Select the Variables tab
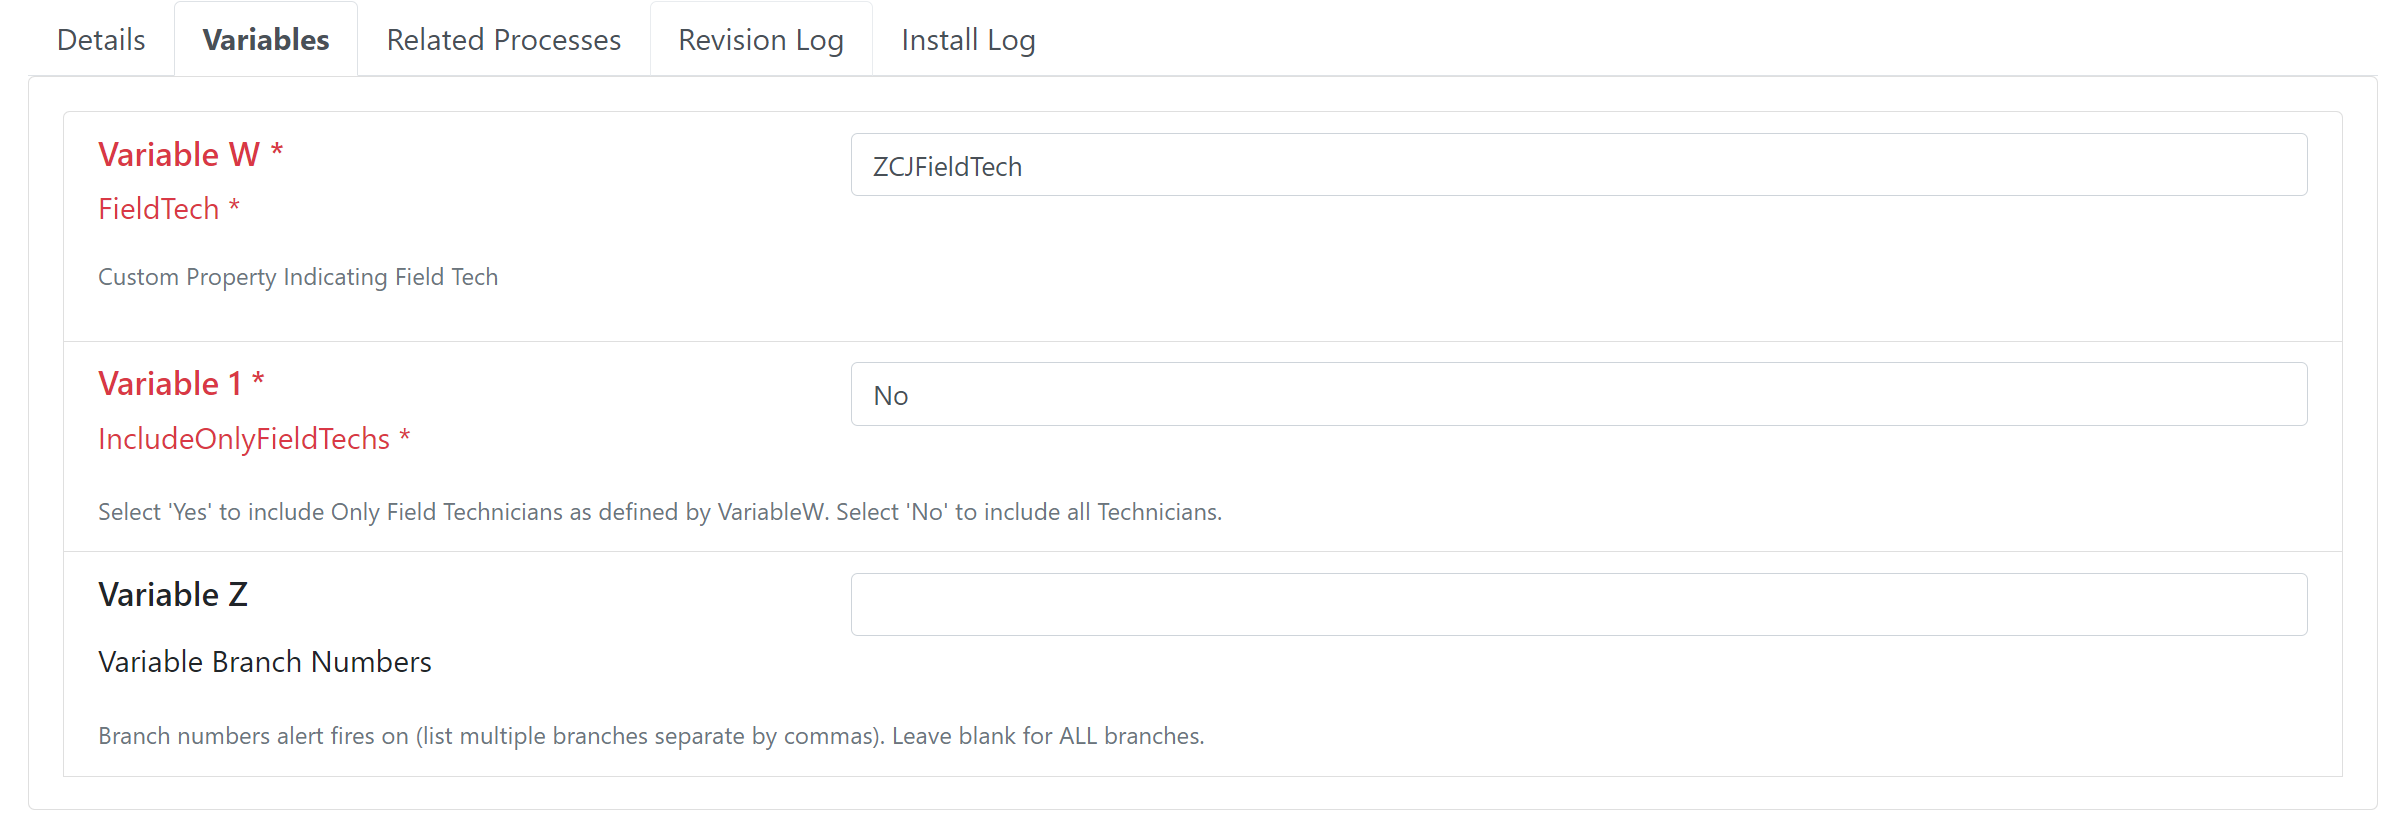Viewport: 2394px width, 820px height. [266, 40]
